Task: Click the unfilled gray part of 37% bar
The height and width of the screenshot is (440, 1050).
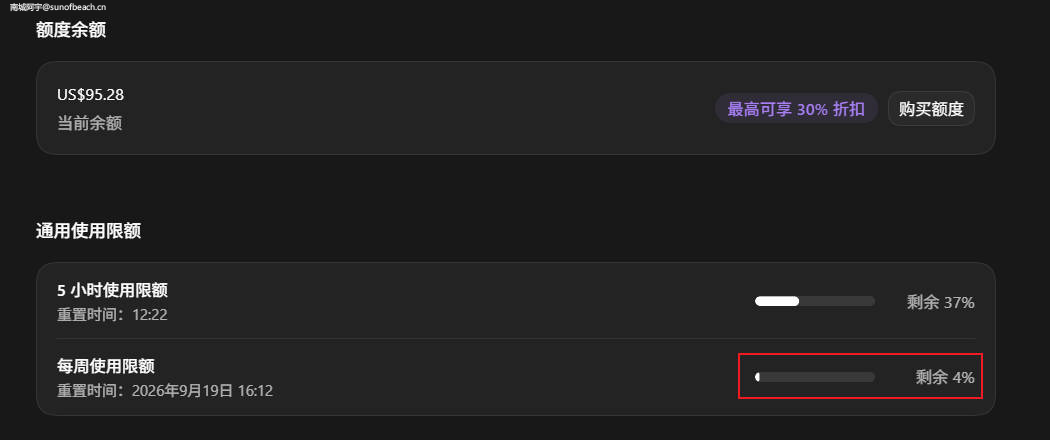Action: point(837,301)
